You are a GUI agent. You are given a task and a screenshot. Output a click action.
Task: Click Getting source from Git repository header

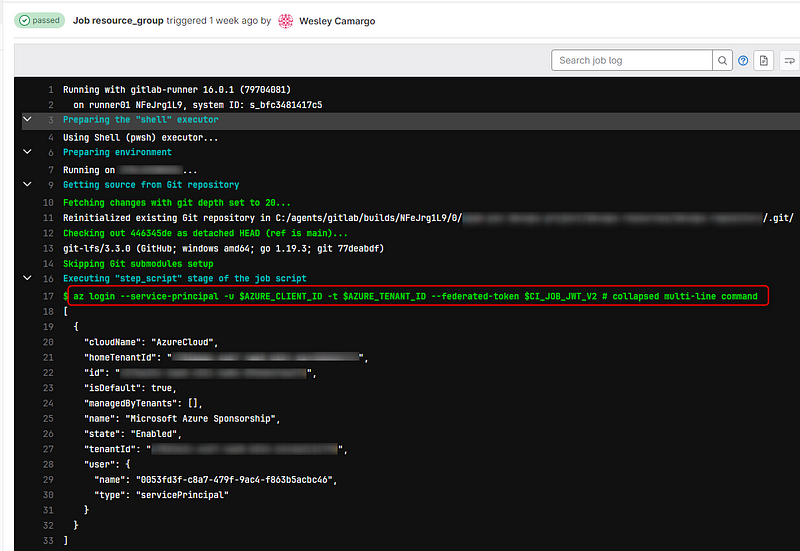click(x=151, y=185)
